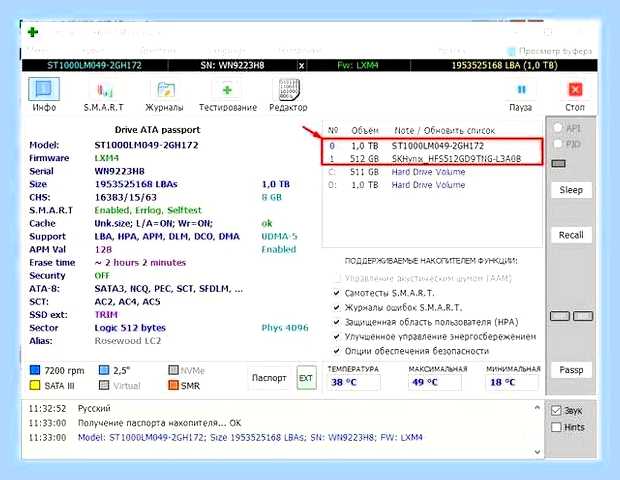Open the Тестирование toolbar section

[x=228, y=94]
